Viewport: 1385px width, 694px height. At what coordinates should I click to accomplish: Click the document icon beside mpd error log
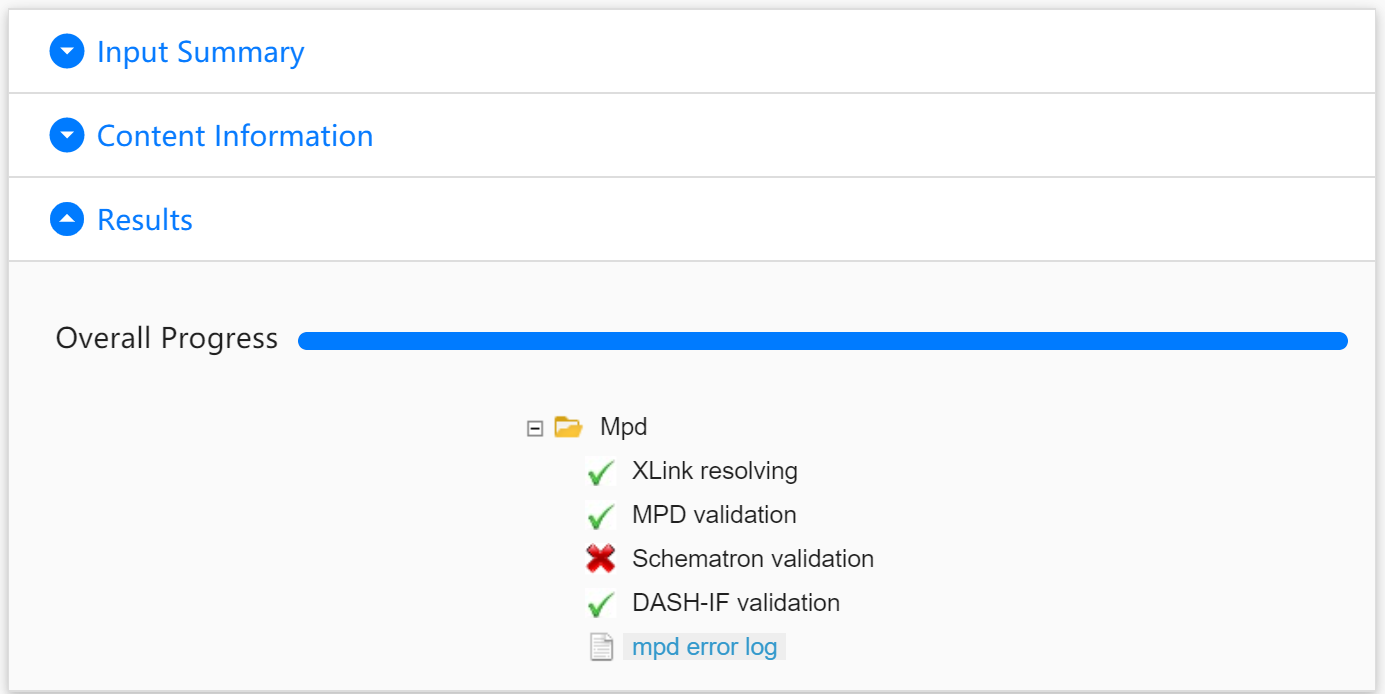[602, 646]
